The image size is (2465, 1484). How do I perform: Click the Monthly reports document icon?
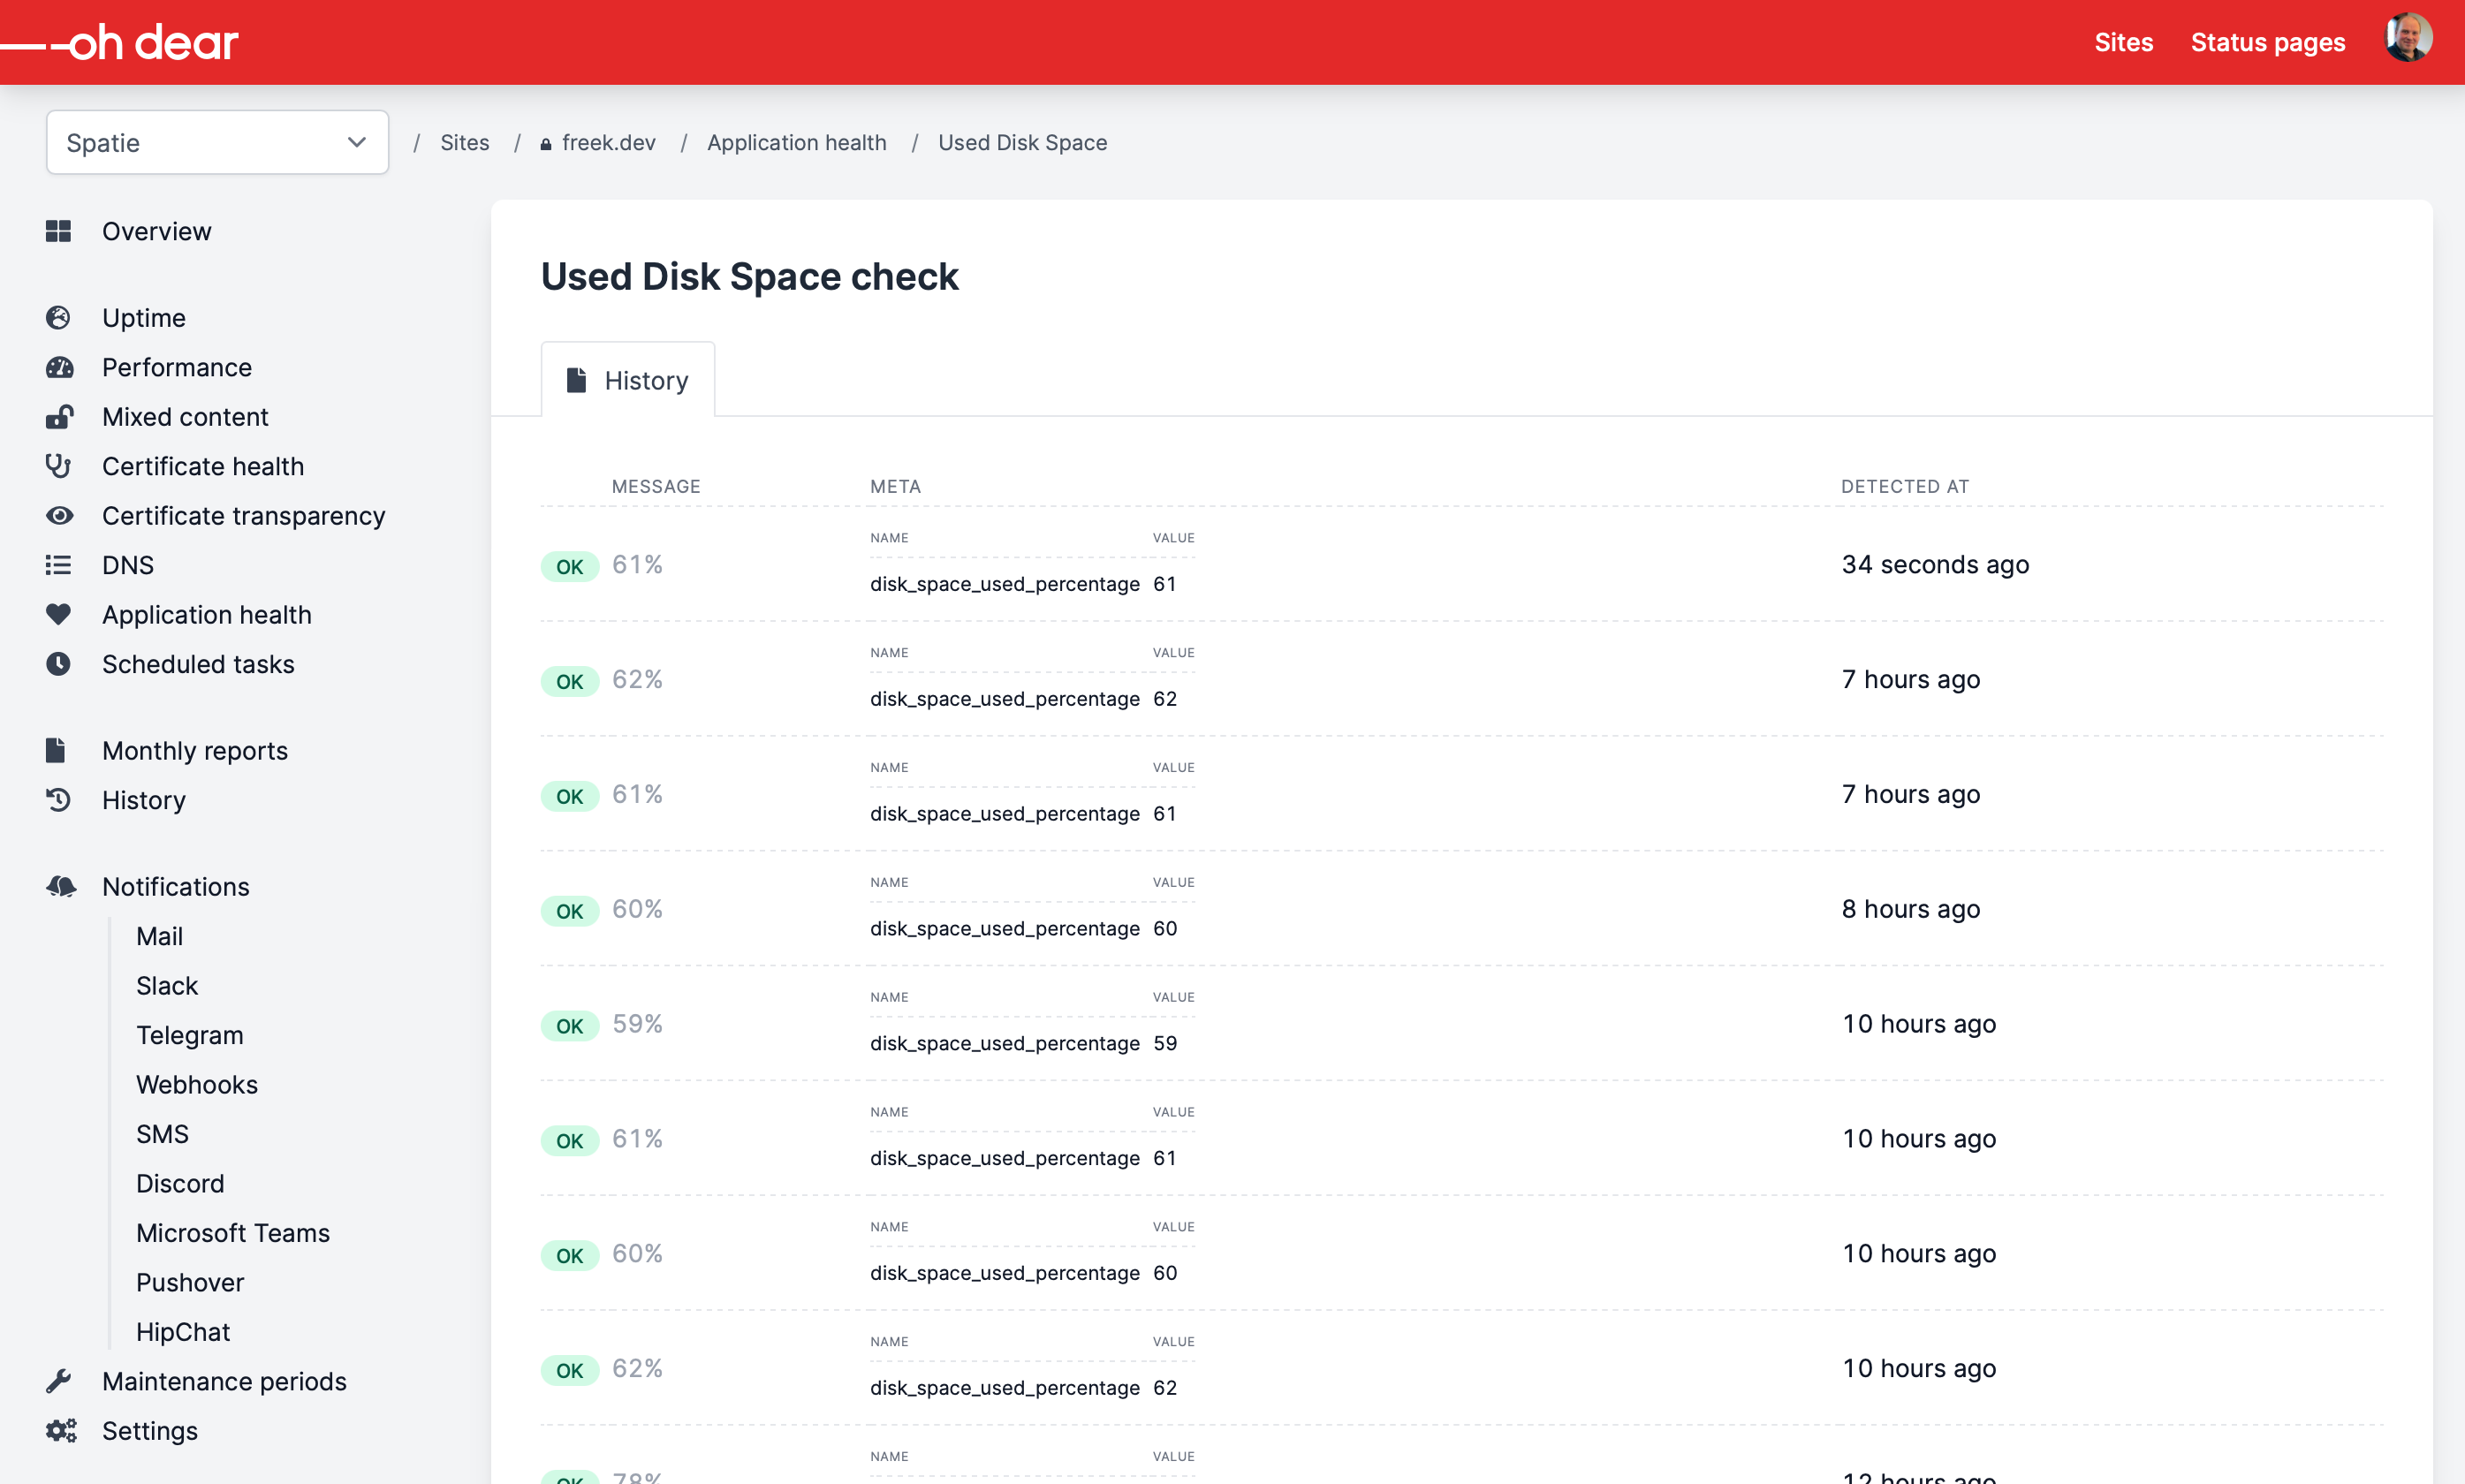click(x=55, y=749)
